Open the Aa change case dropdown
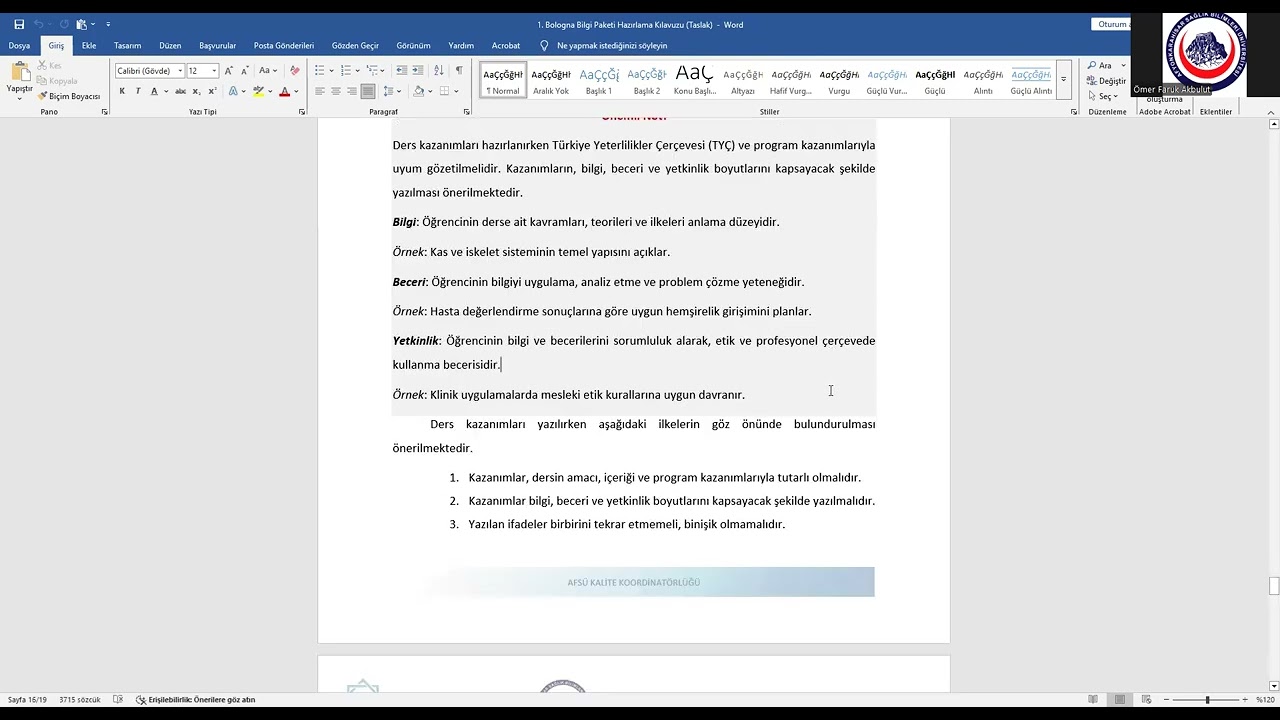 coord(268,71)
